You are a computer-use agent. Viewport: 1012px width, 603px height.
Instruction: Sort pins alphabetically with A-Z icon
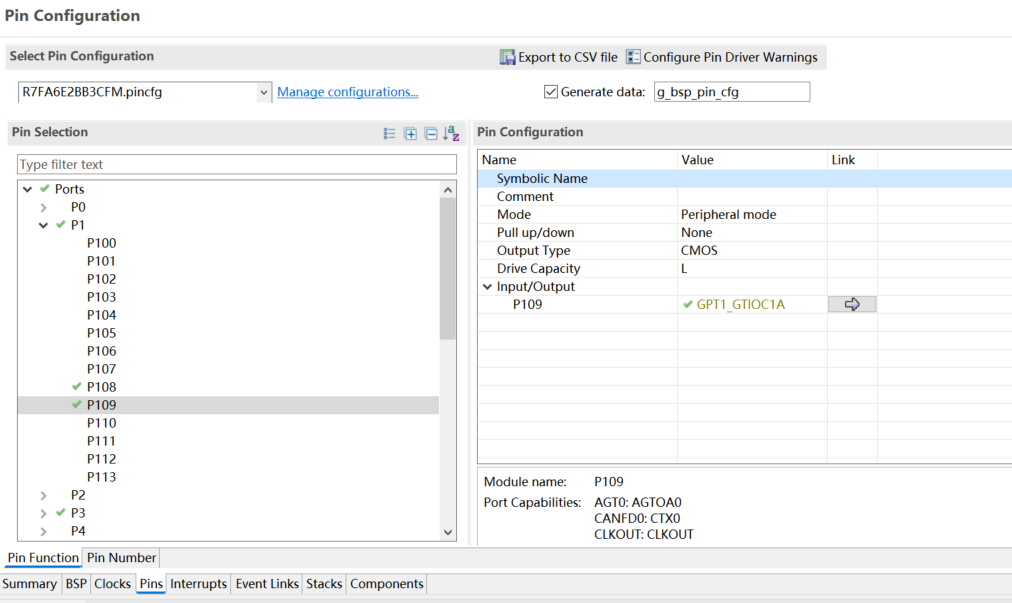coord(451,134)
